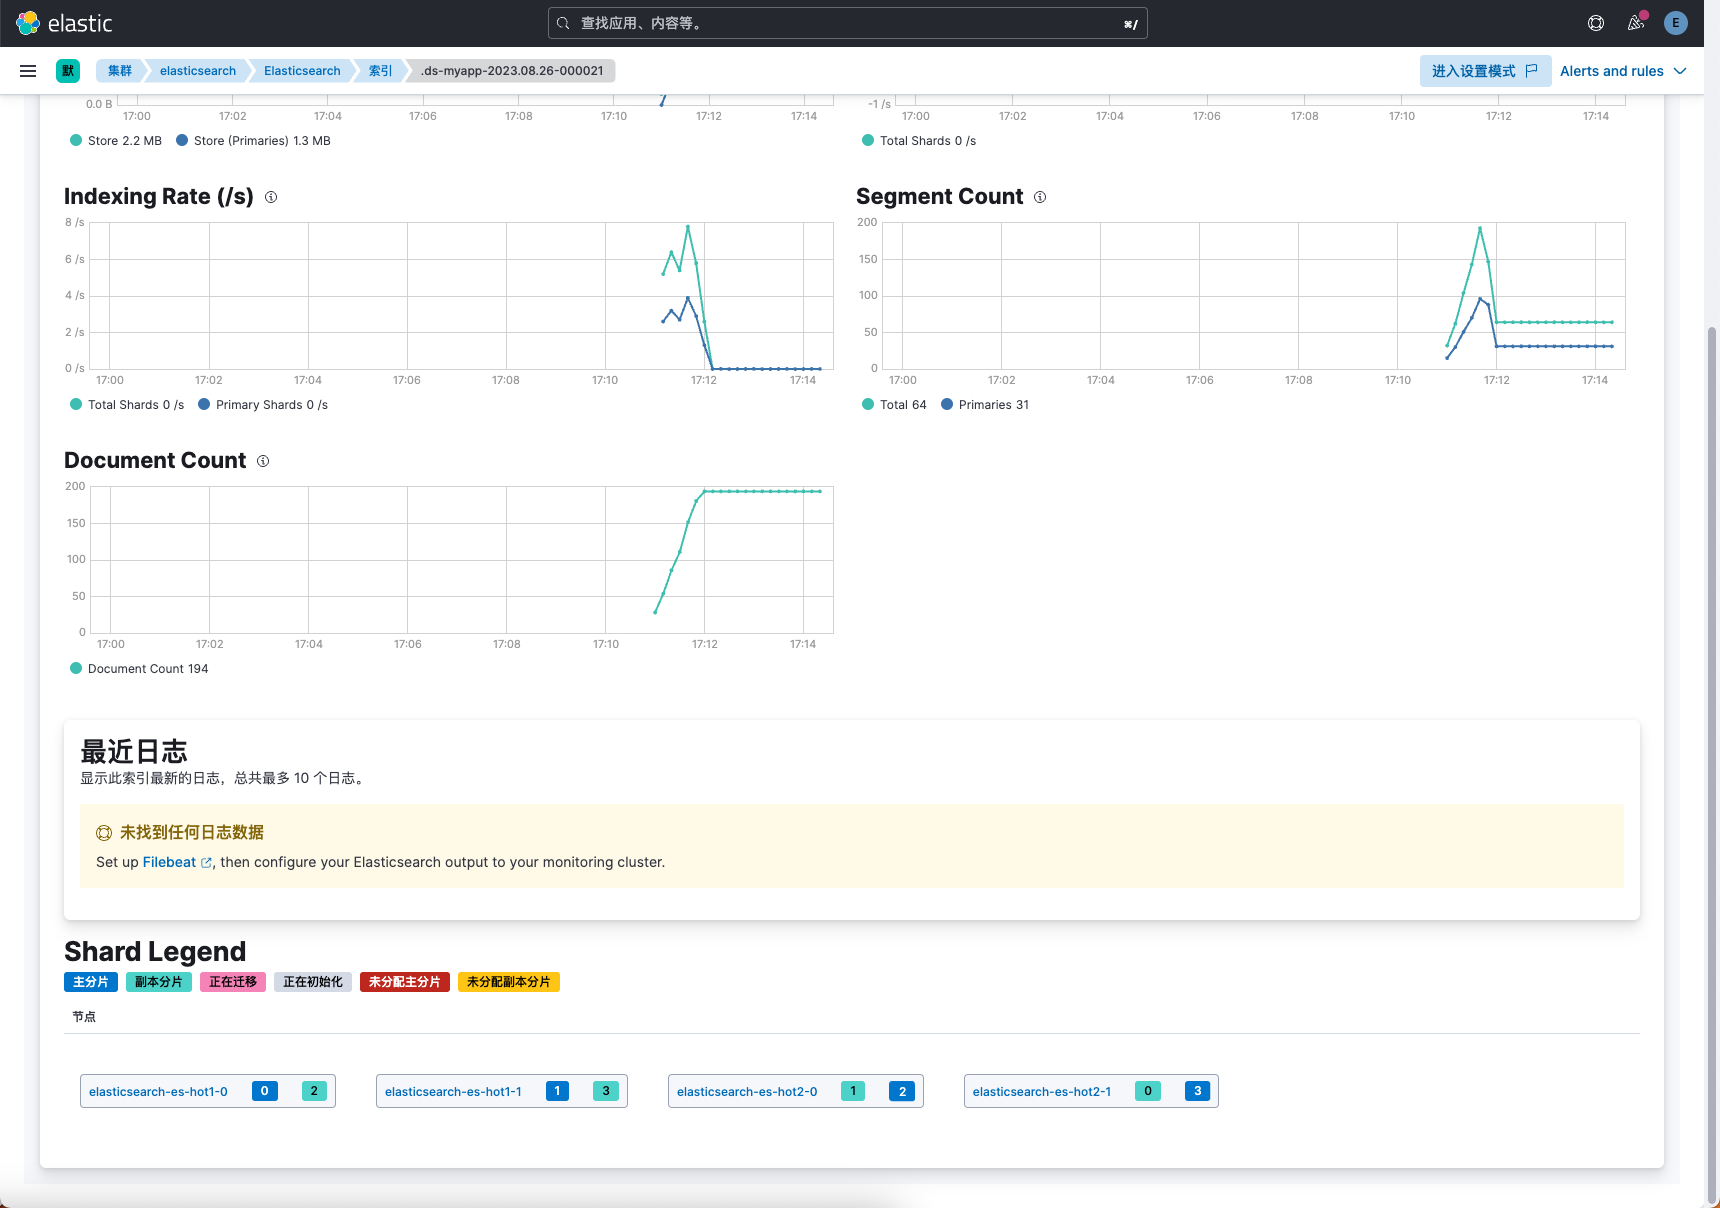Click the .ds-myapp-2023.08.26-000021 breadcrumb

point(512,71)
